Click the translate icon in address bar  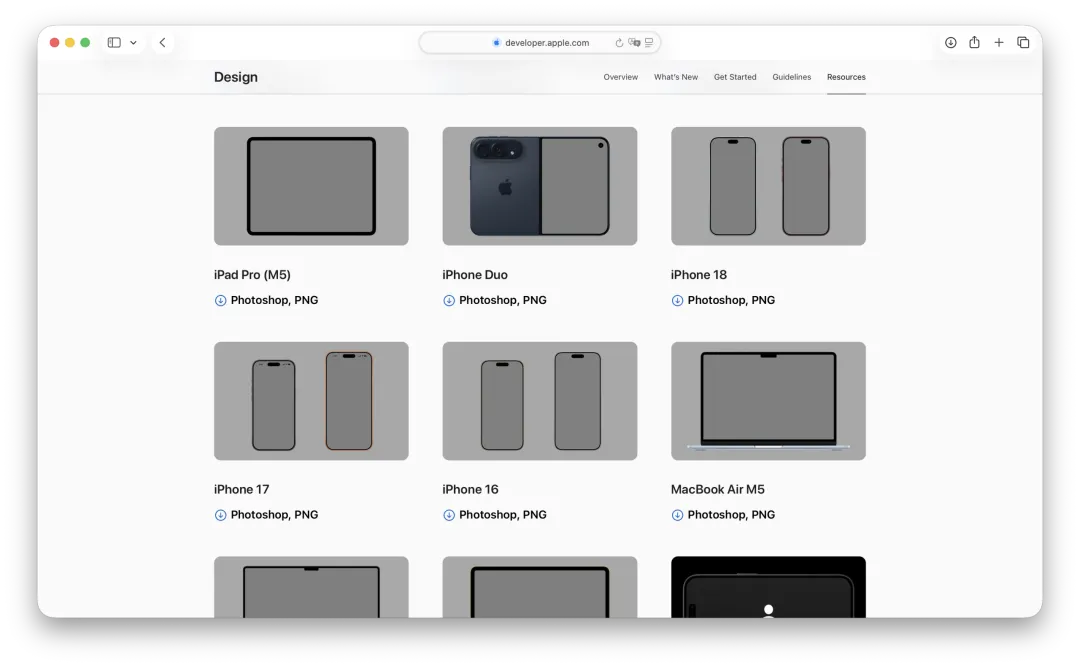pyautogui.click(x=634, y=43)
